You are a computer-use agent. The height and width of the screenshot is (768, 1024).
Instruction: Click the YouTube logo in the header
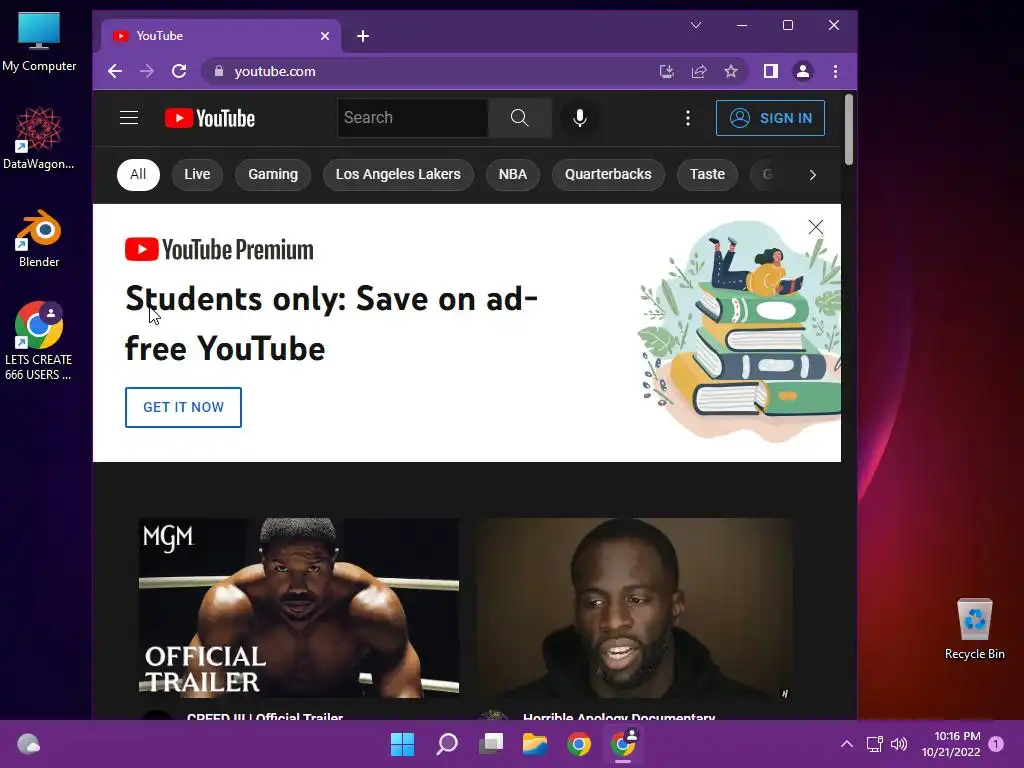pos(210,118)
